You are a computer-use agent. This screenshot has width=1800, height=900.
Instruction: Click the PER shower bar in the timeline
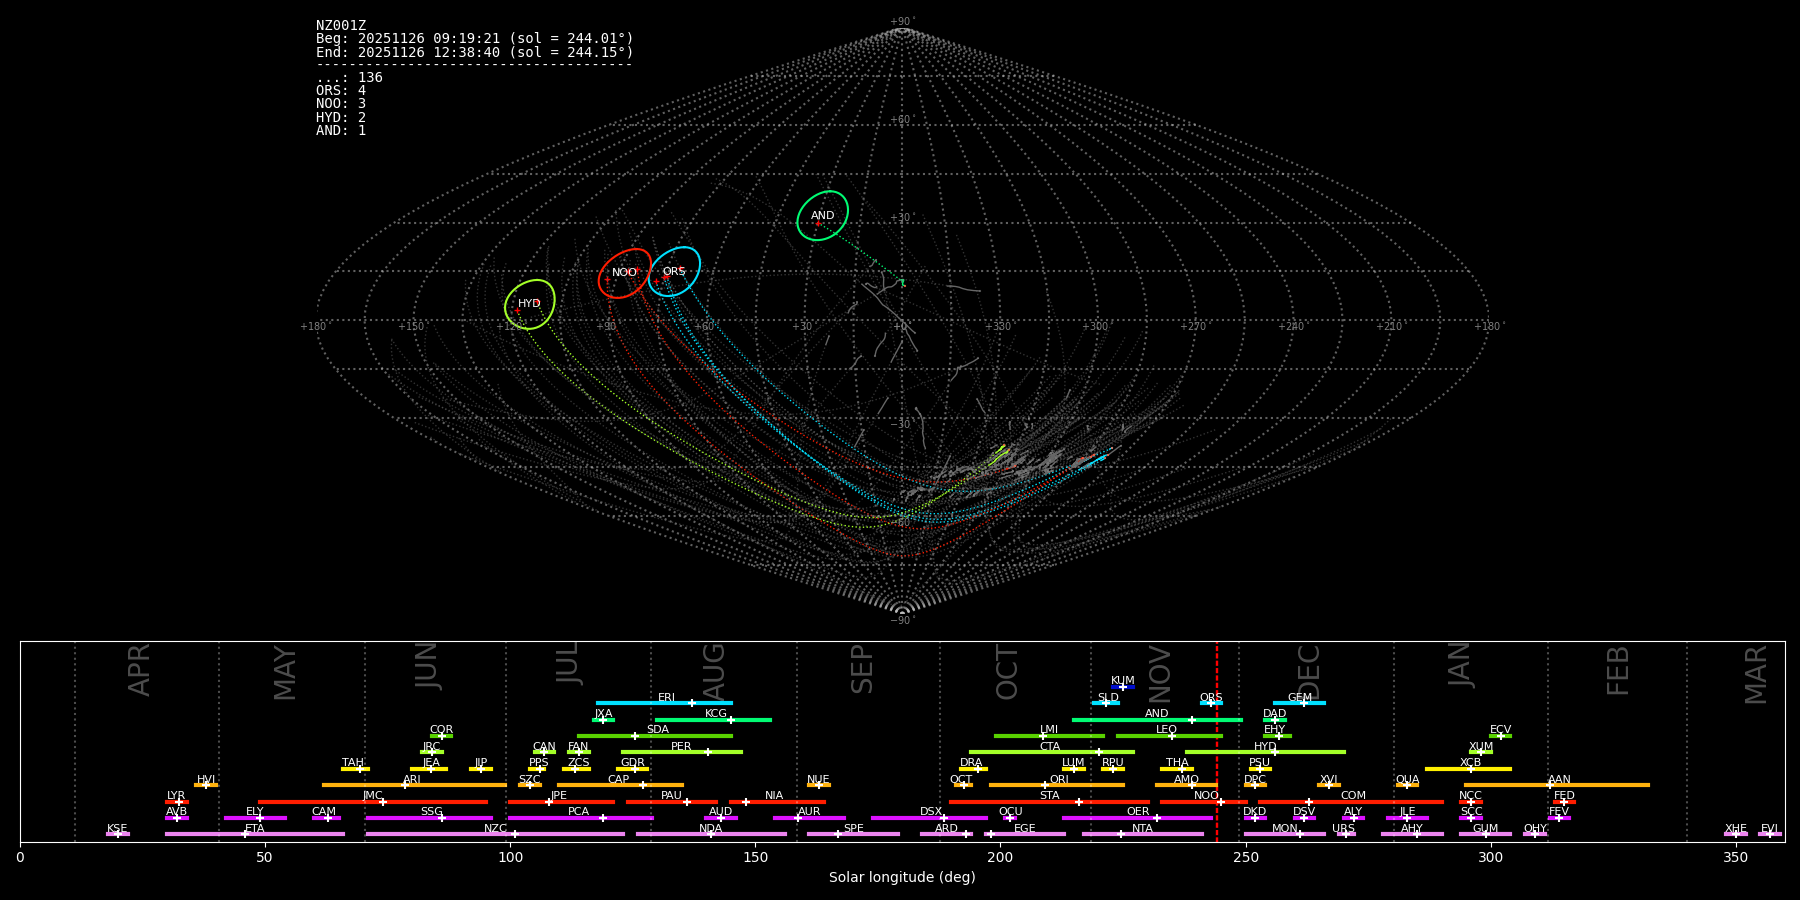tap(682, 752)
